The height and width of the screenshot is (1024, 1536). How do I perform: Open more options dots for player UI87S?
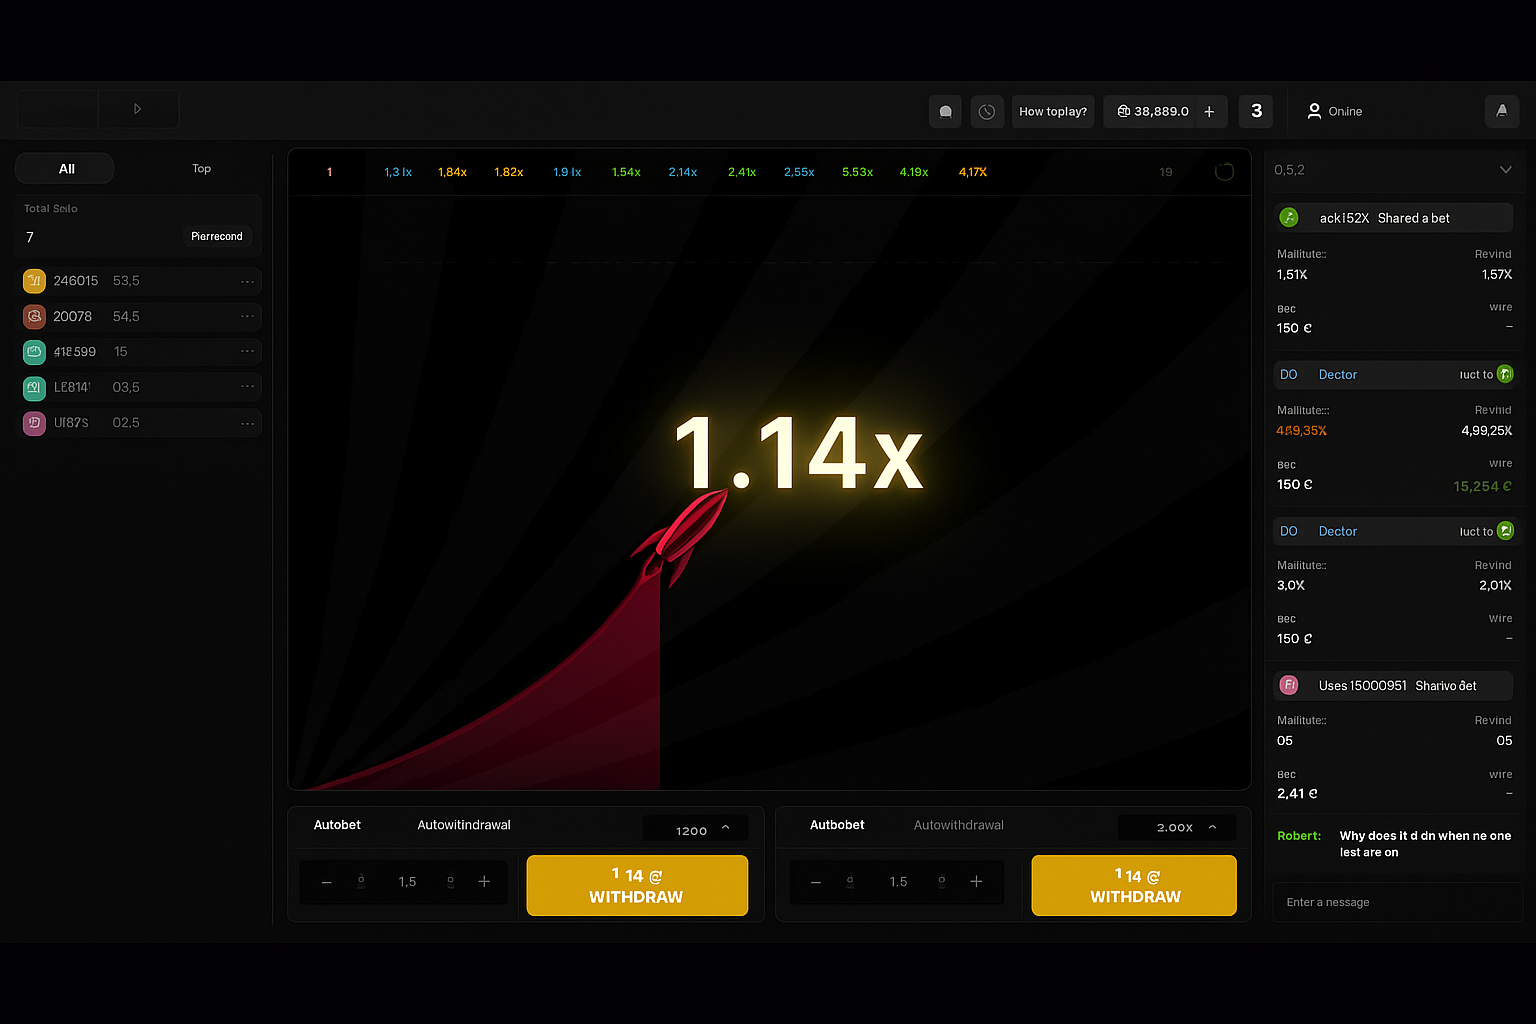coord(247,422)
